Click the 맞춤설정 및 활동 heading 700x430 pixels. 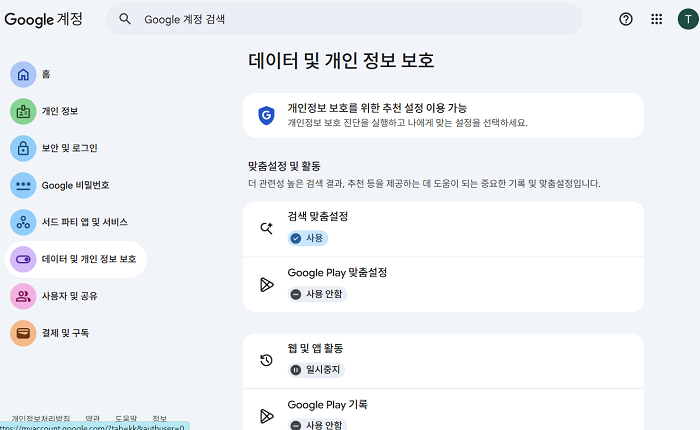284,167
